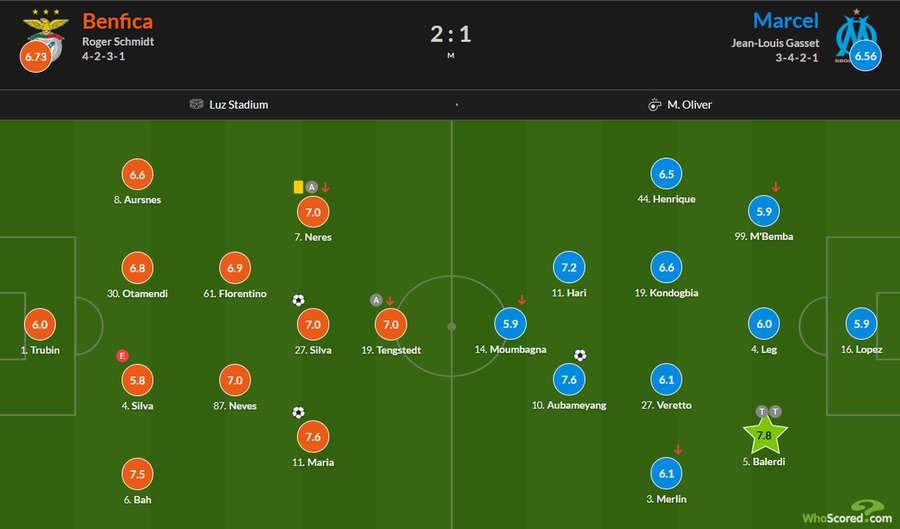Select Bah's 7.5 rating circle
900x529 pixels.
tap(138, 474)
